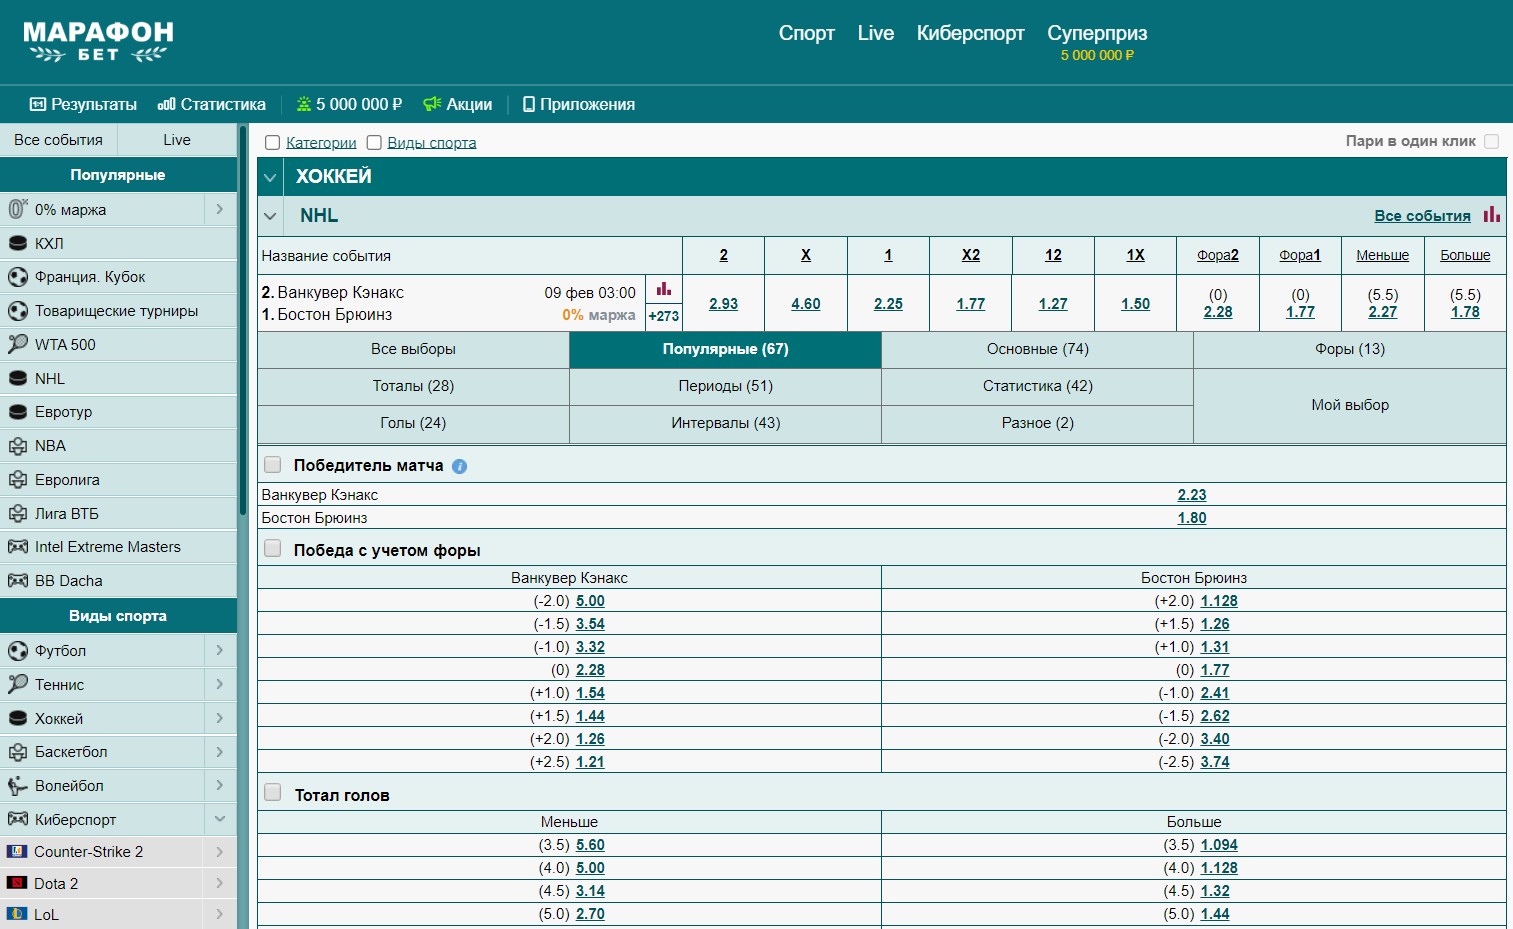Check the Победа с учетом форы checkbox
This screenshot has height=929, width=1513.
point(273,548)
